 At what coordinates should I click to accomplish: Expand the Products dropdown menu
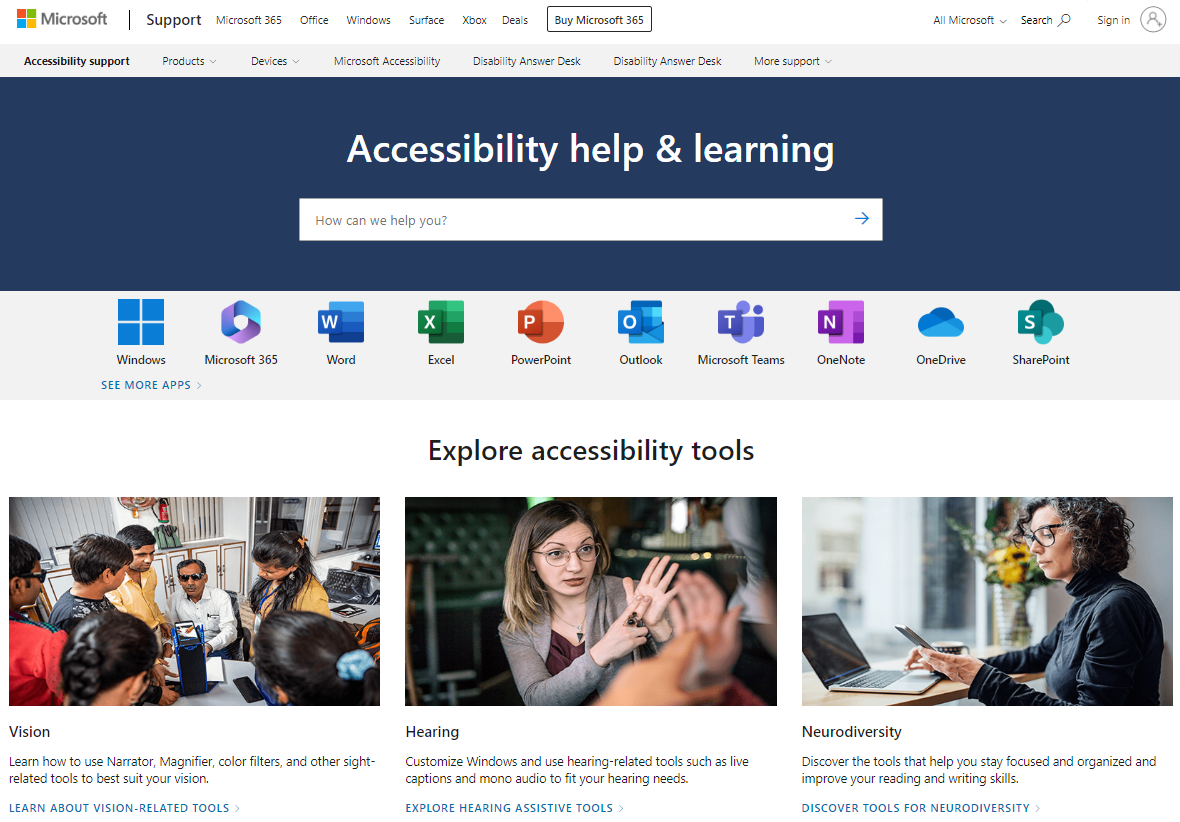[189, 61]
